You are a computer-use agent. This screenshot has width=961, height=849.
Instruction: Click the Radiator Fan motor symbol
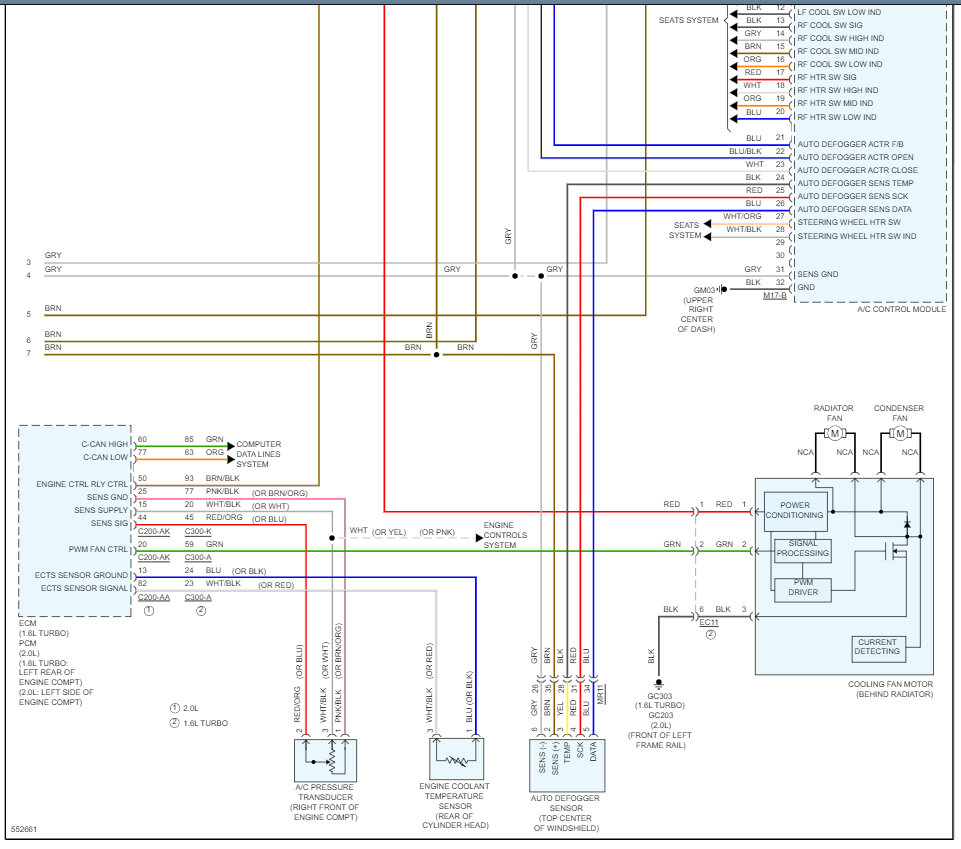pyautogui.click(x=834, y=433)
